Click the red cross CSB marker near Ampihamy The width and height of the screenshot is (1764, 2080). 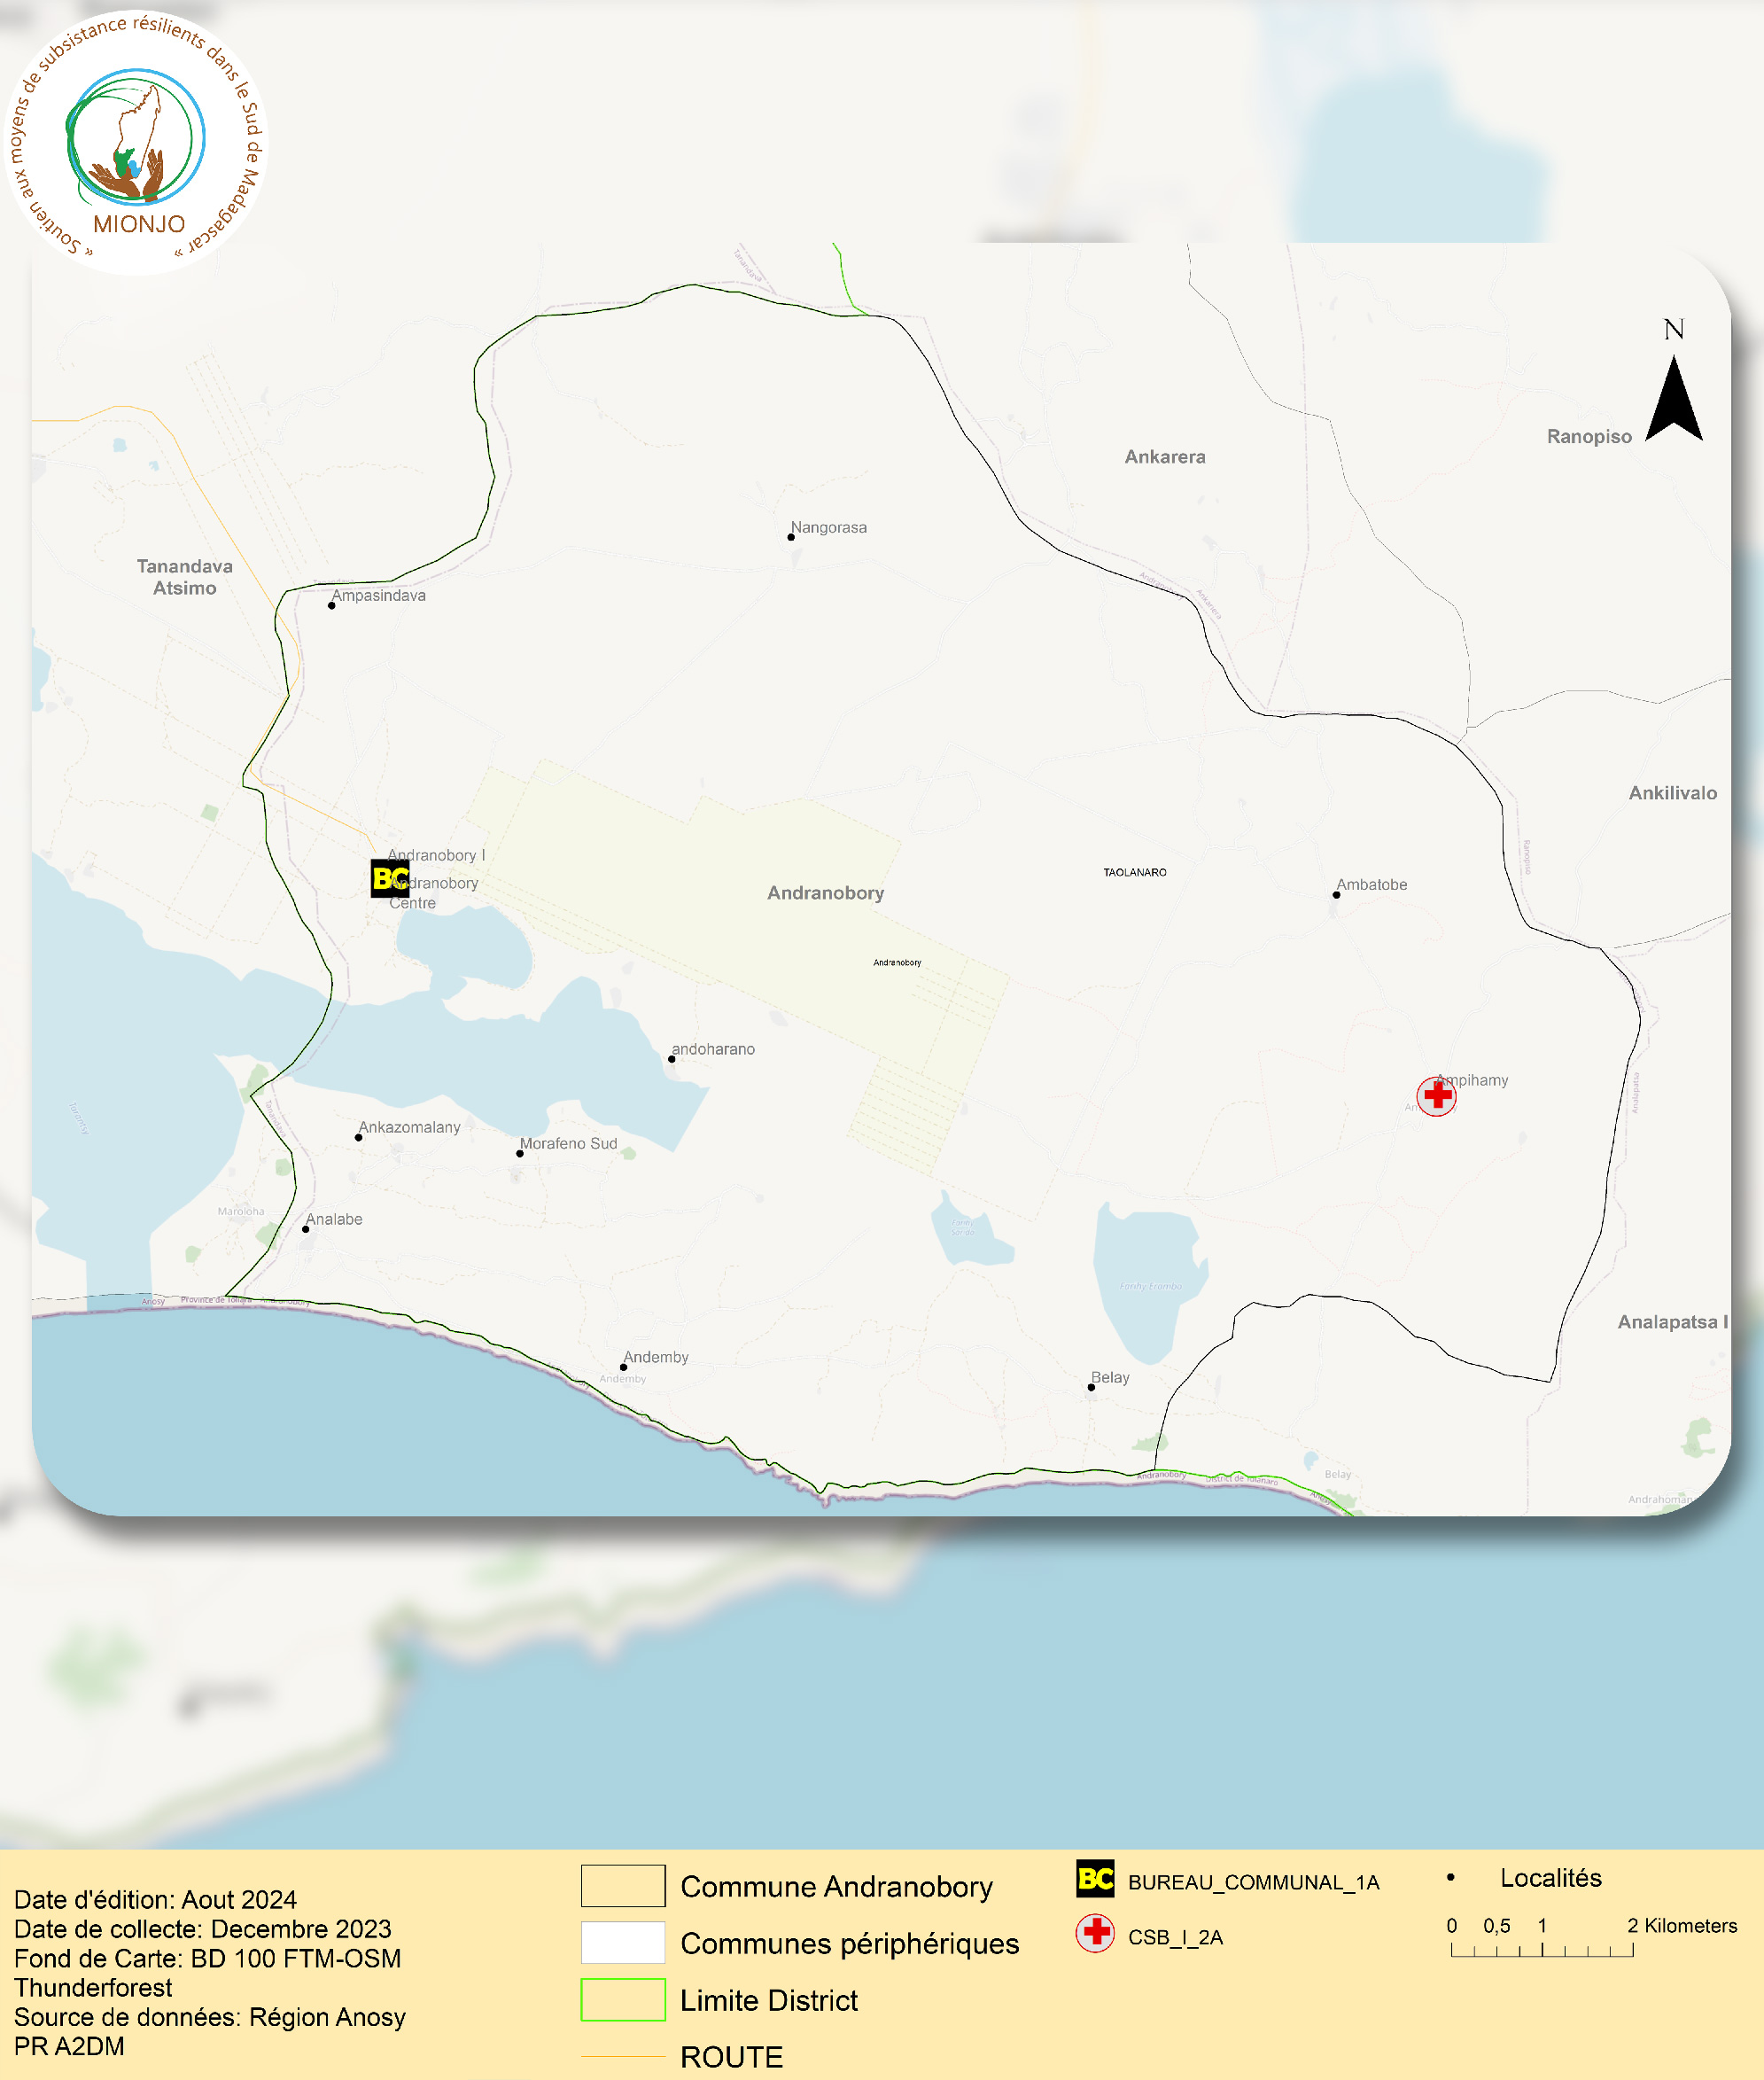tap(1437, 1096)
